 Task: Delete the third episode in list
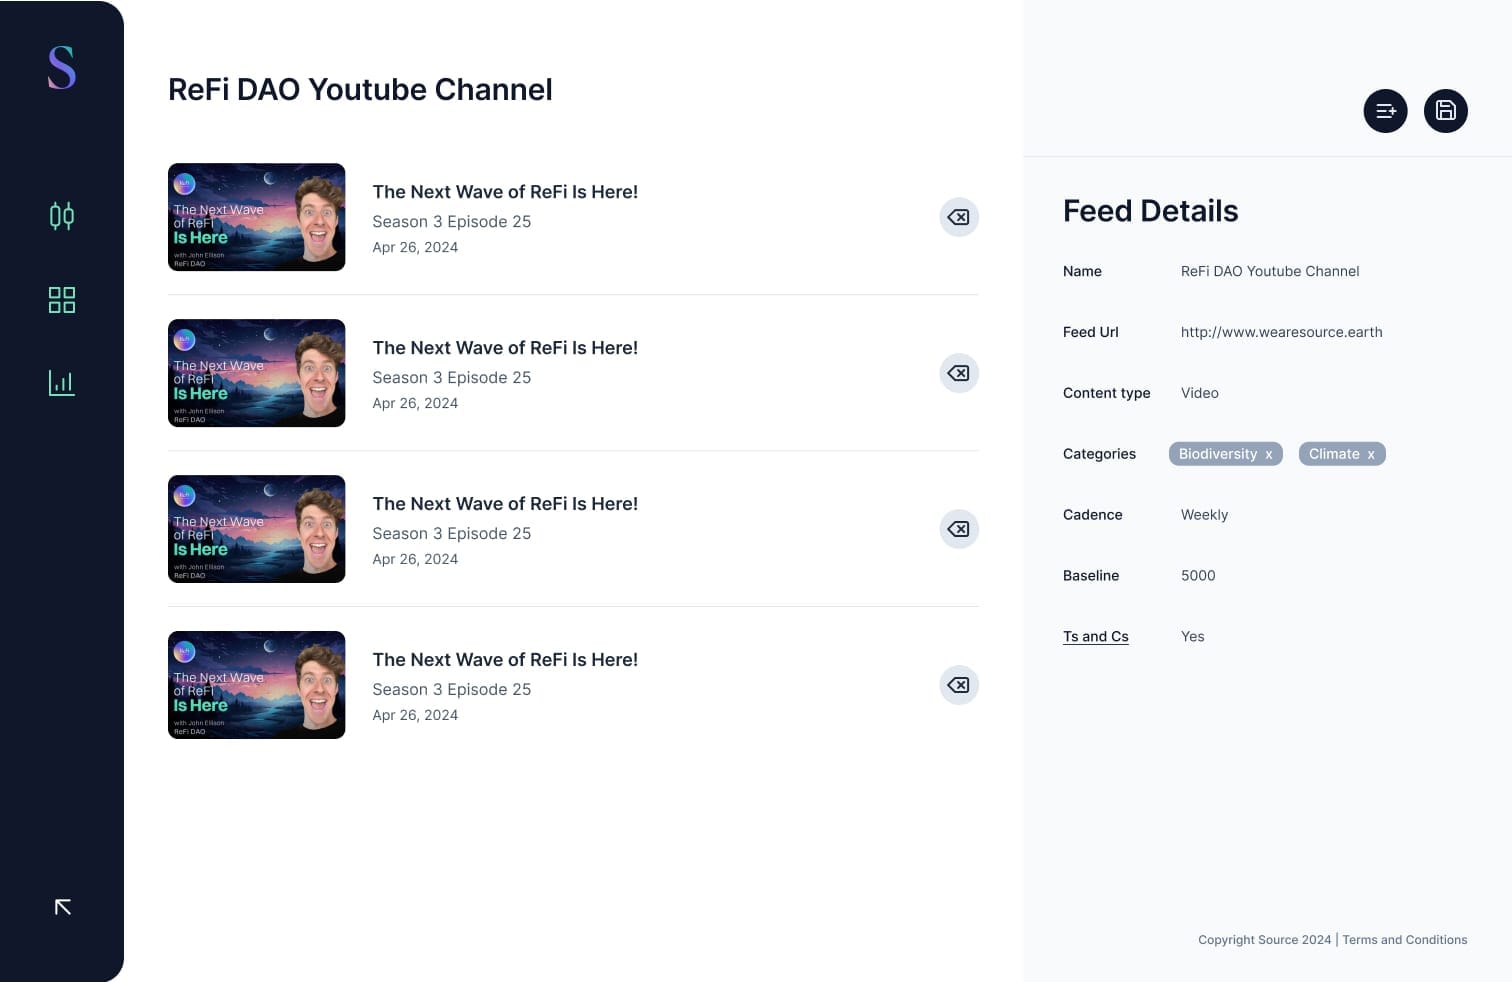click(x=958, y=529)
